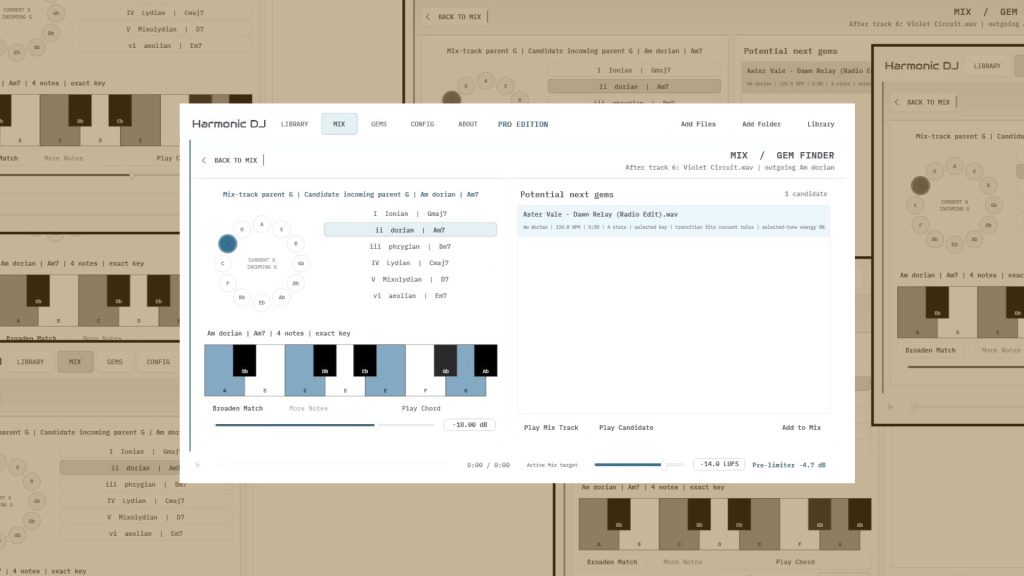1024x576 pixels.
Task: Click the Am dorian exact key summary line
Action: [x=279, y=333]
